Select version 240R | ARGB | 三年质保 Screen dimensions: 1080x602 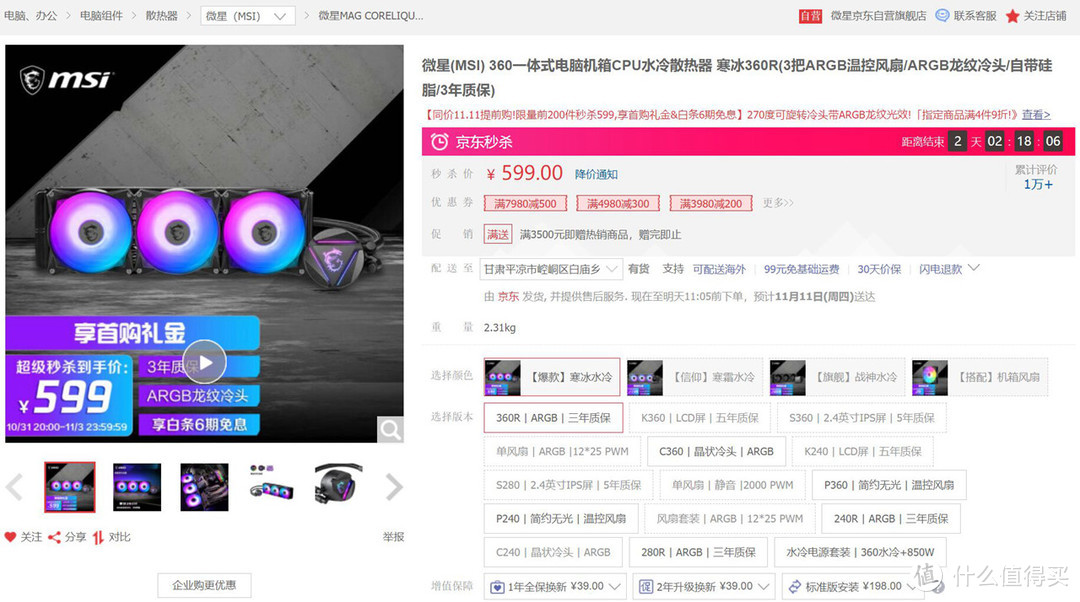coord(891,519)
